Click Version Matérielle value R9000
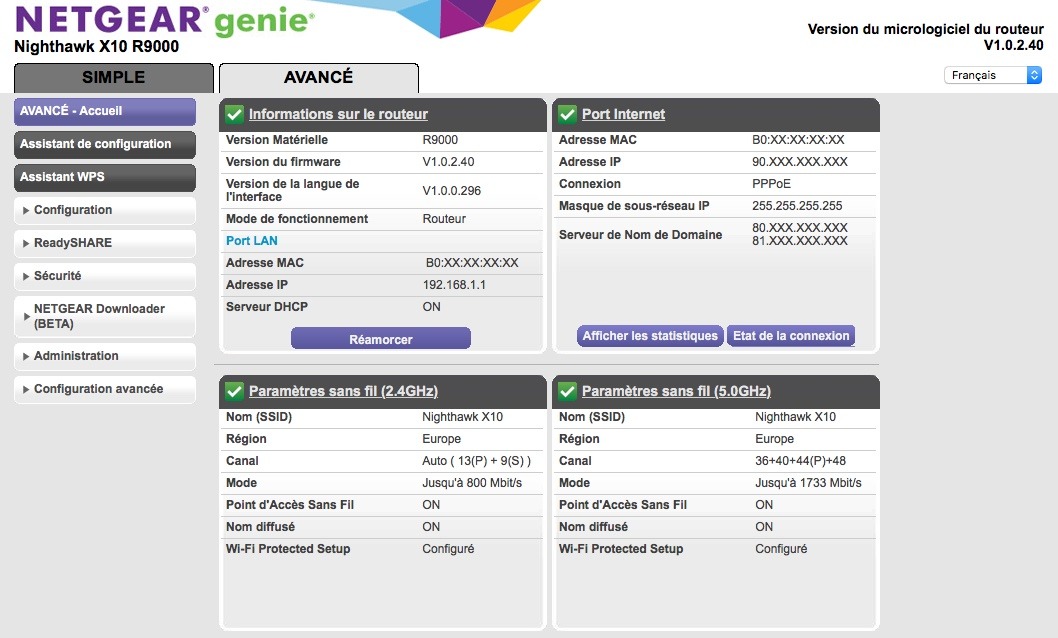Image resolution: width=1058 pixels, height=638 pixels. coord(441,140)
